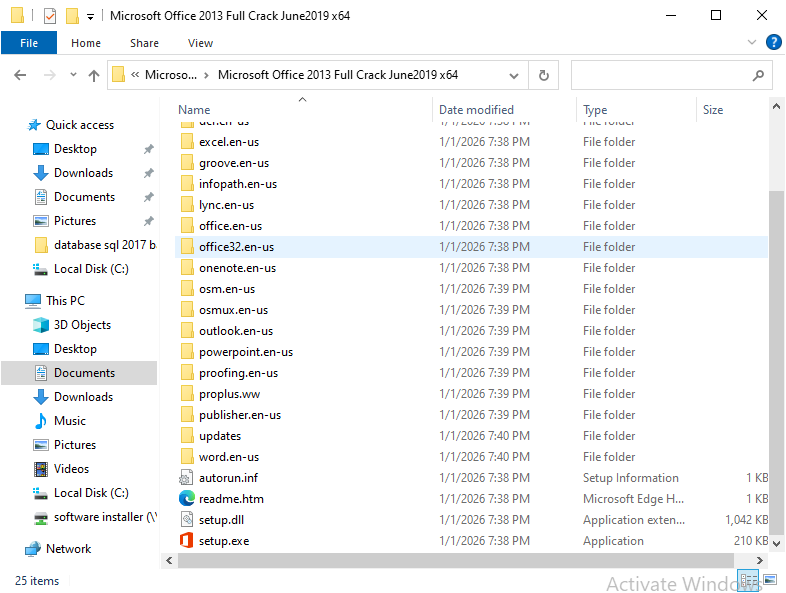Screen dimensions: 786x593
Task: Switch to Large icons view button
Action: pos(770,580)
